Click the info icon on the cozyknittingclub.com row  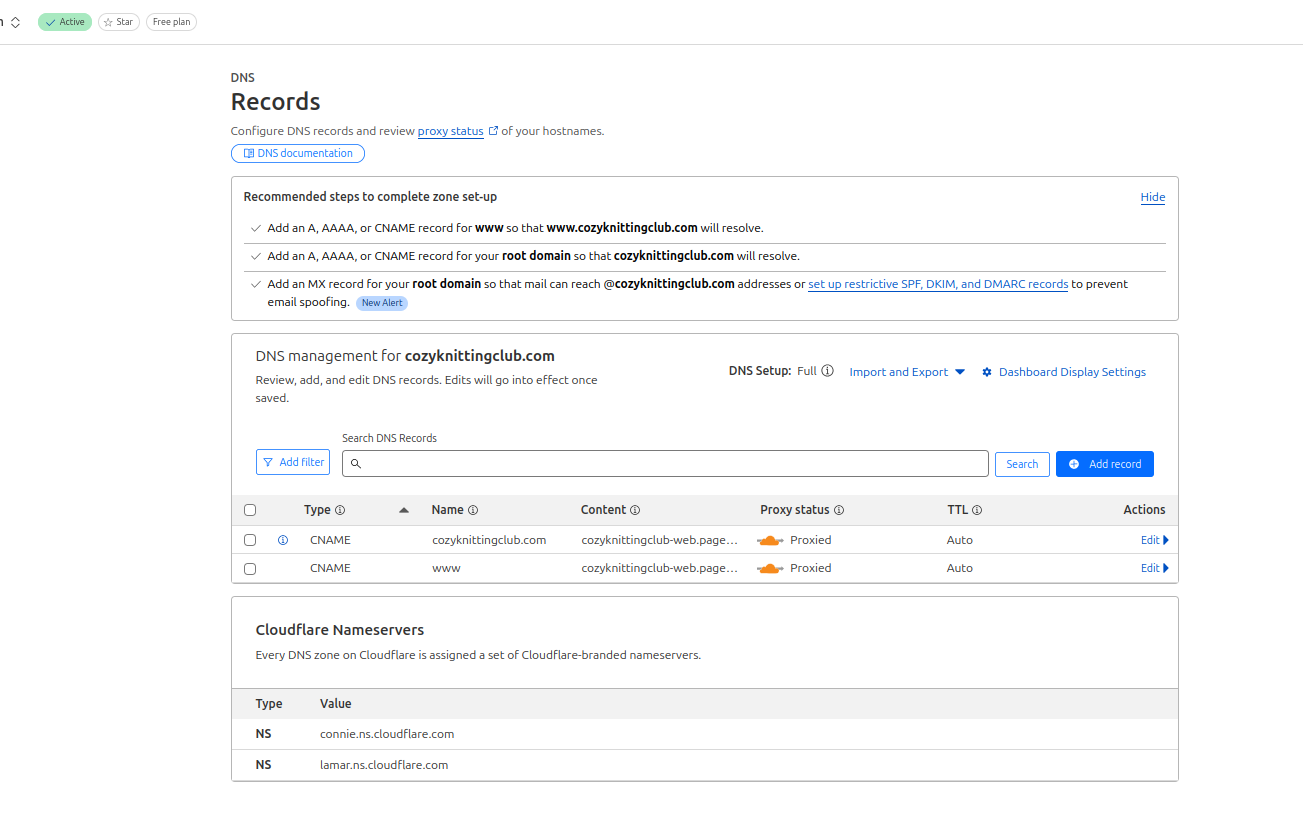[283, 540]
